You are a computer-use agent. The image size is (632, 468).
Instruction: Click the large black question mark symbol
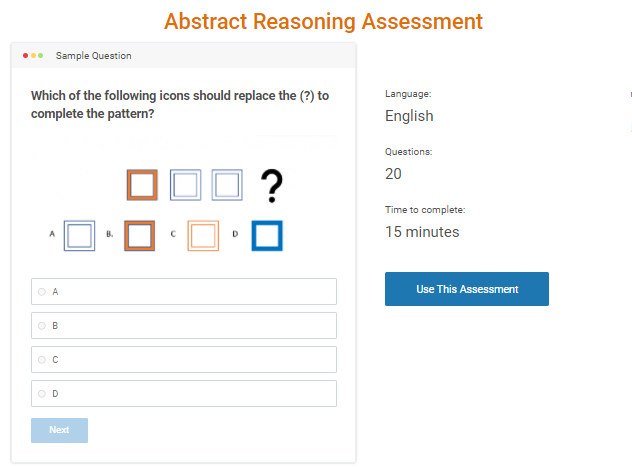tap(271, 186)
